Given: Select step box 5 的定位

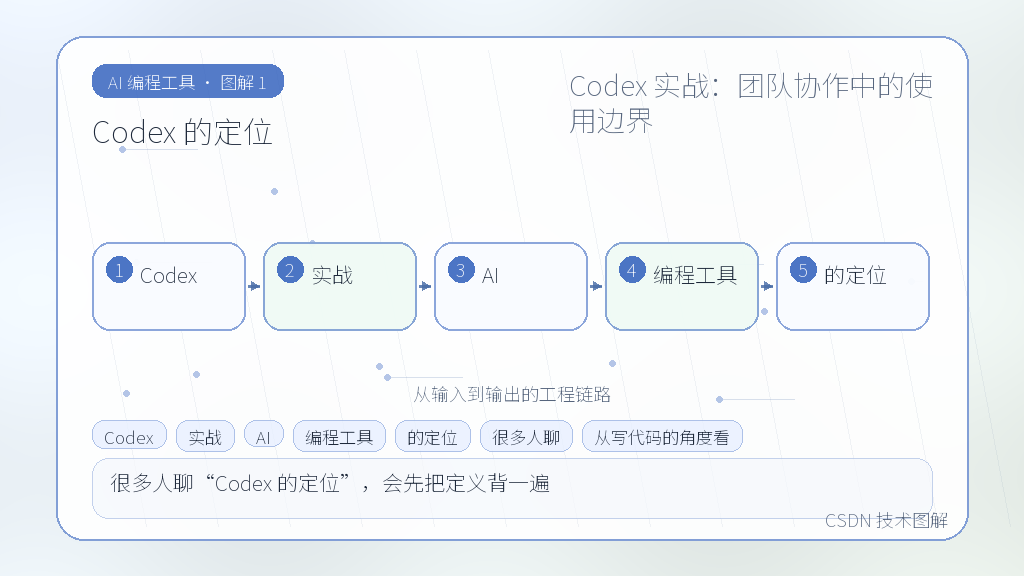Looking at the screenshot, I should (853, 286).
